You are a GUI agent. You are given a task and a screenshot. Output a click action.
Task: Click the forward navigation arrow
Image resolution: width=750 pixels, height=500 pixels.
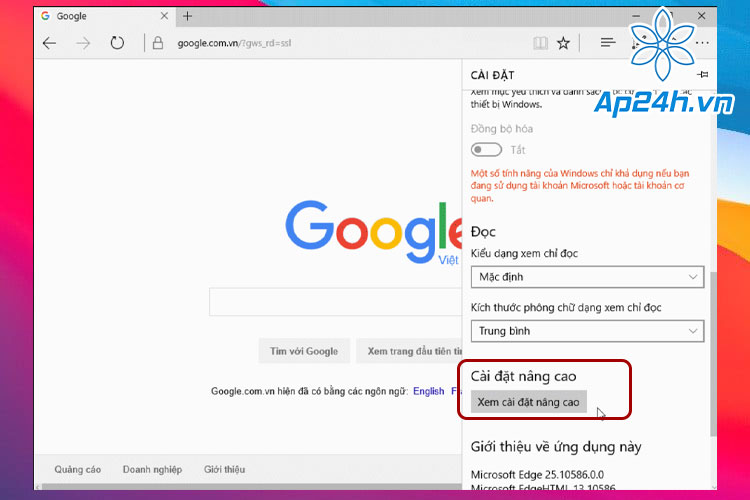[83, 44]
